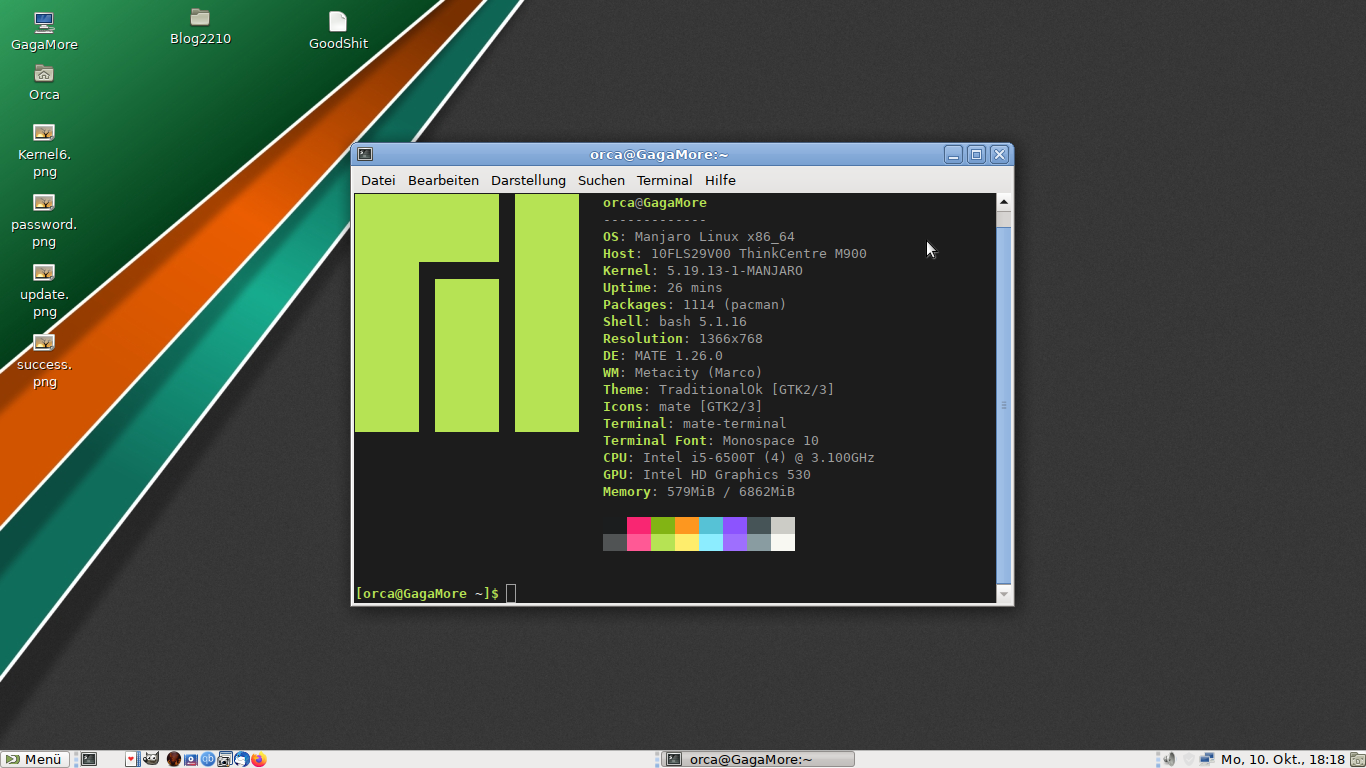Open the Orca home folder icon
The height and width of the screenshot is (768, 1366).
pyautogui.click(x=44, y=83)
